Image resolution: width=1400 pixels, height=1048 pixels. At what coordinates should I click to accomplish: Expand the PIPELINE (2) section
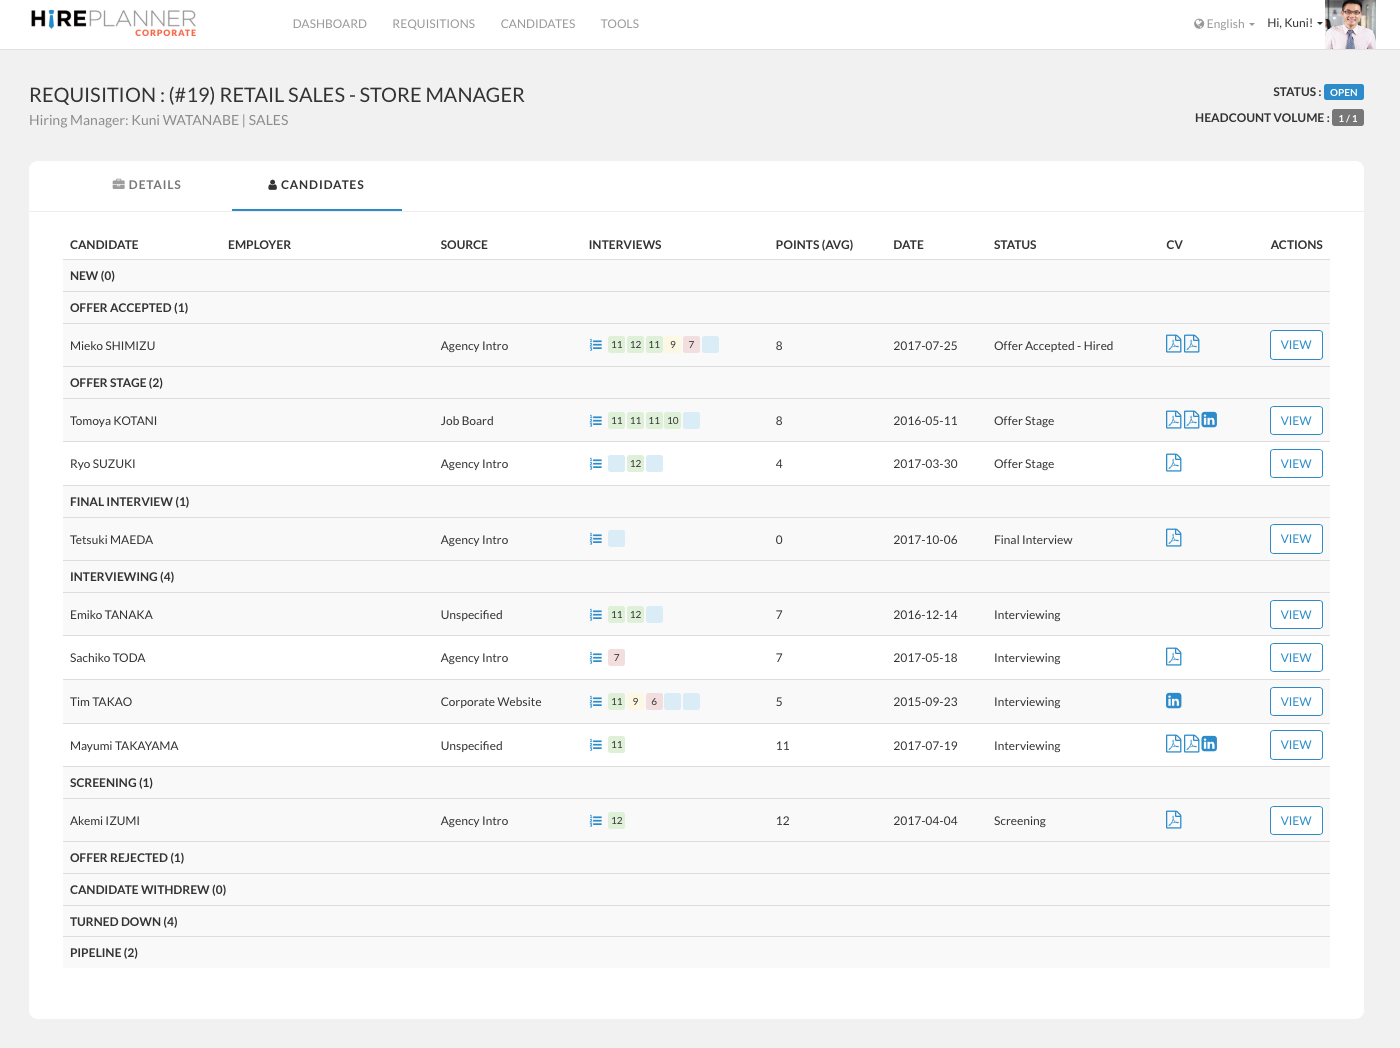coord(104,953)
